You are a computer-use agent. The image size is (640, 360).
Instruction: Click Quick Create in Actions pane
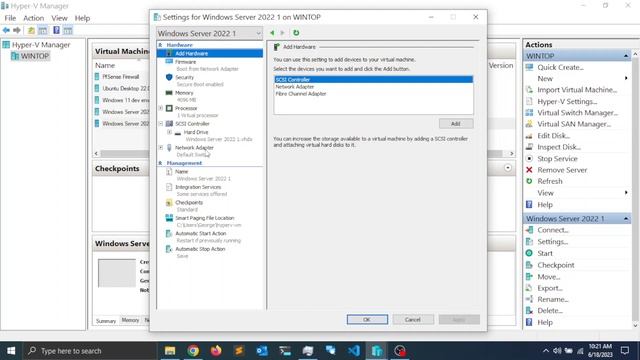point(560,67)
